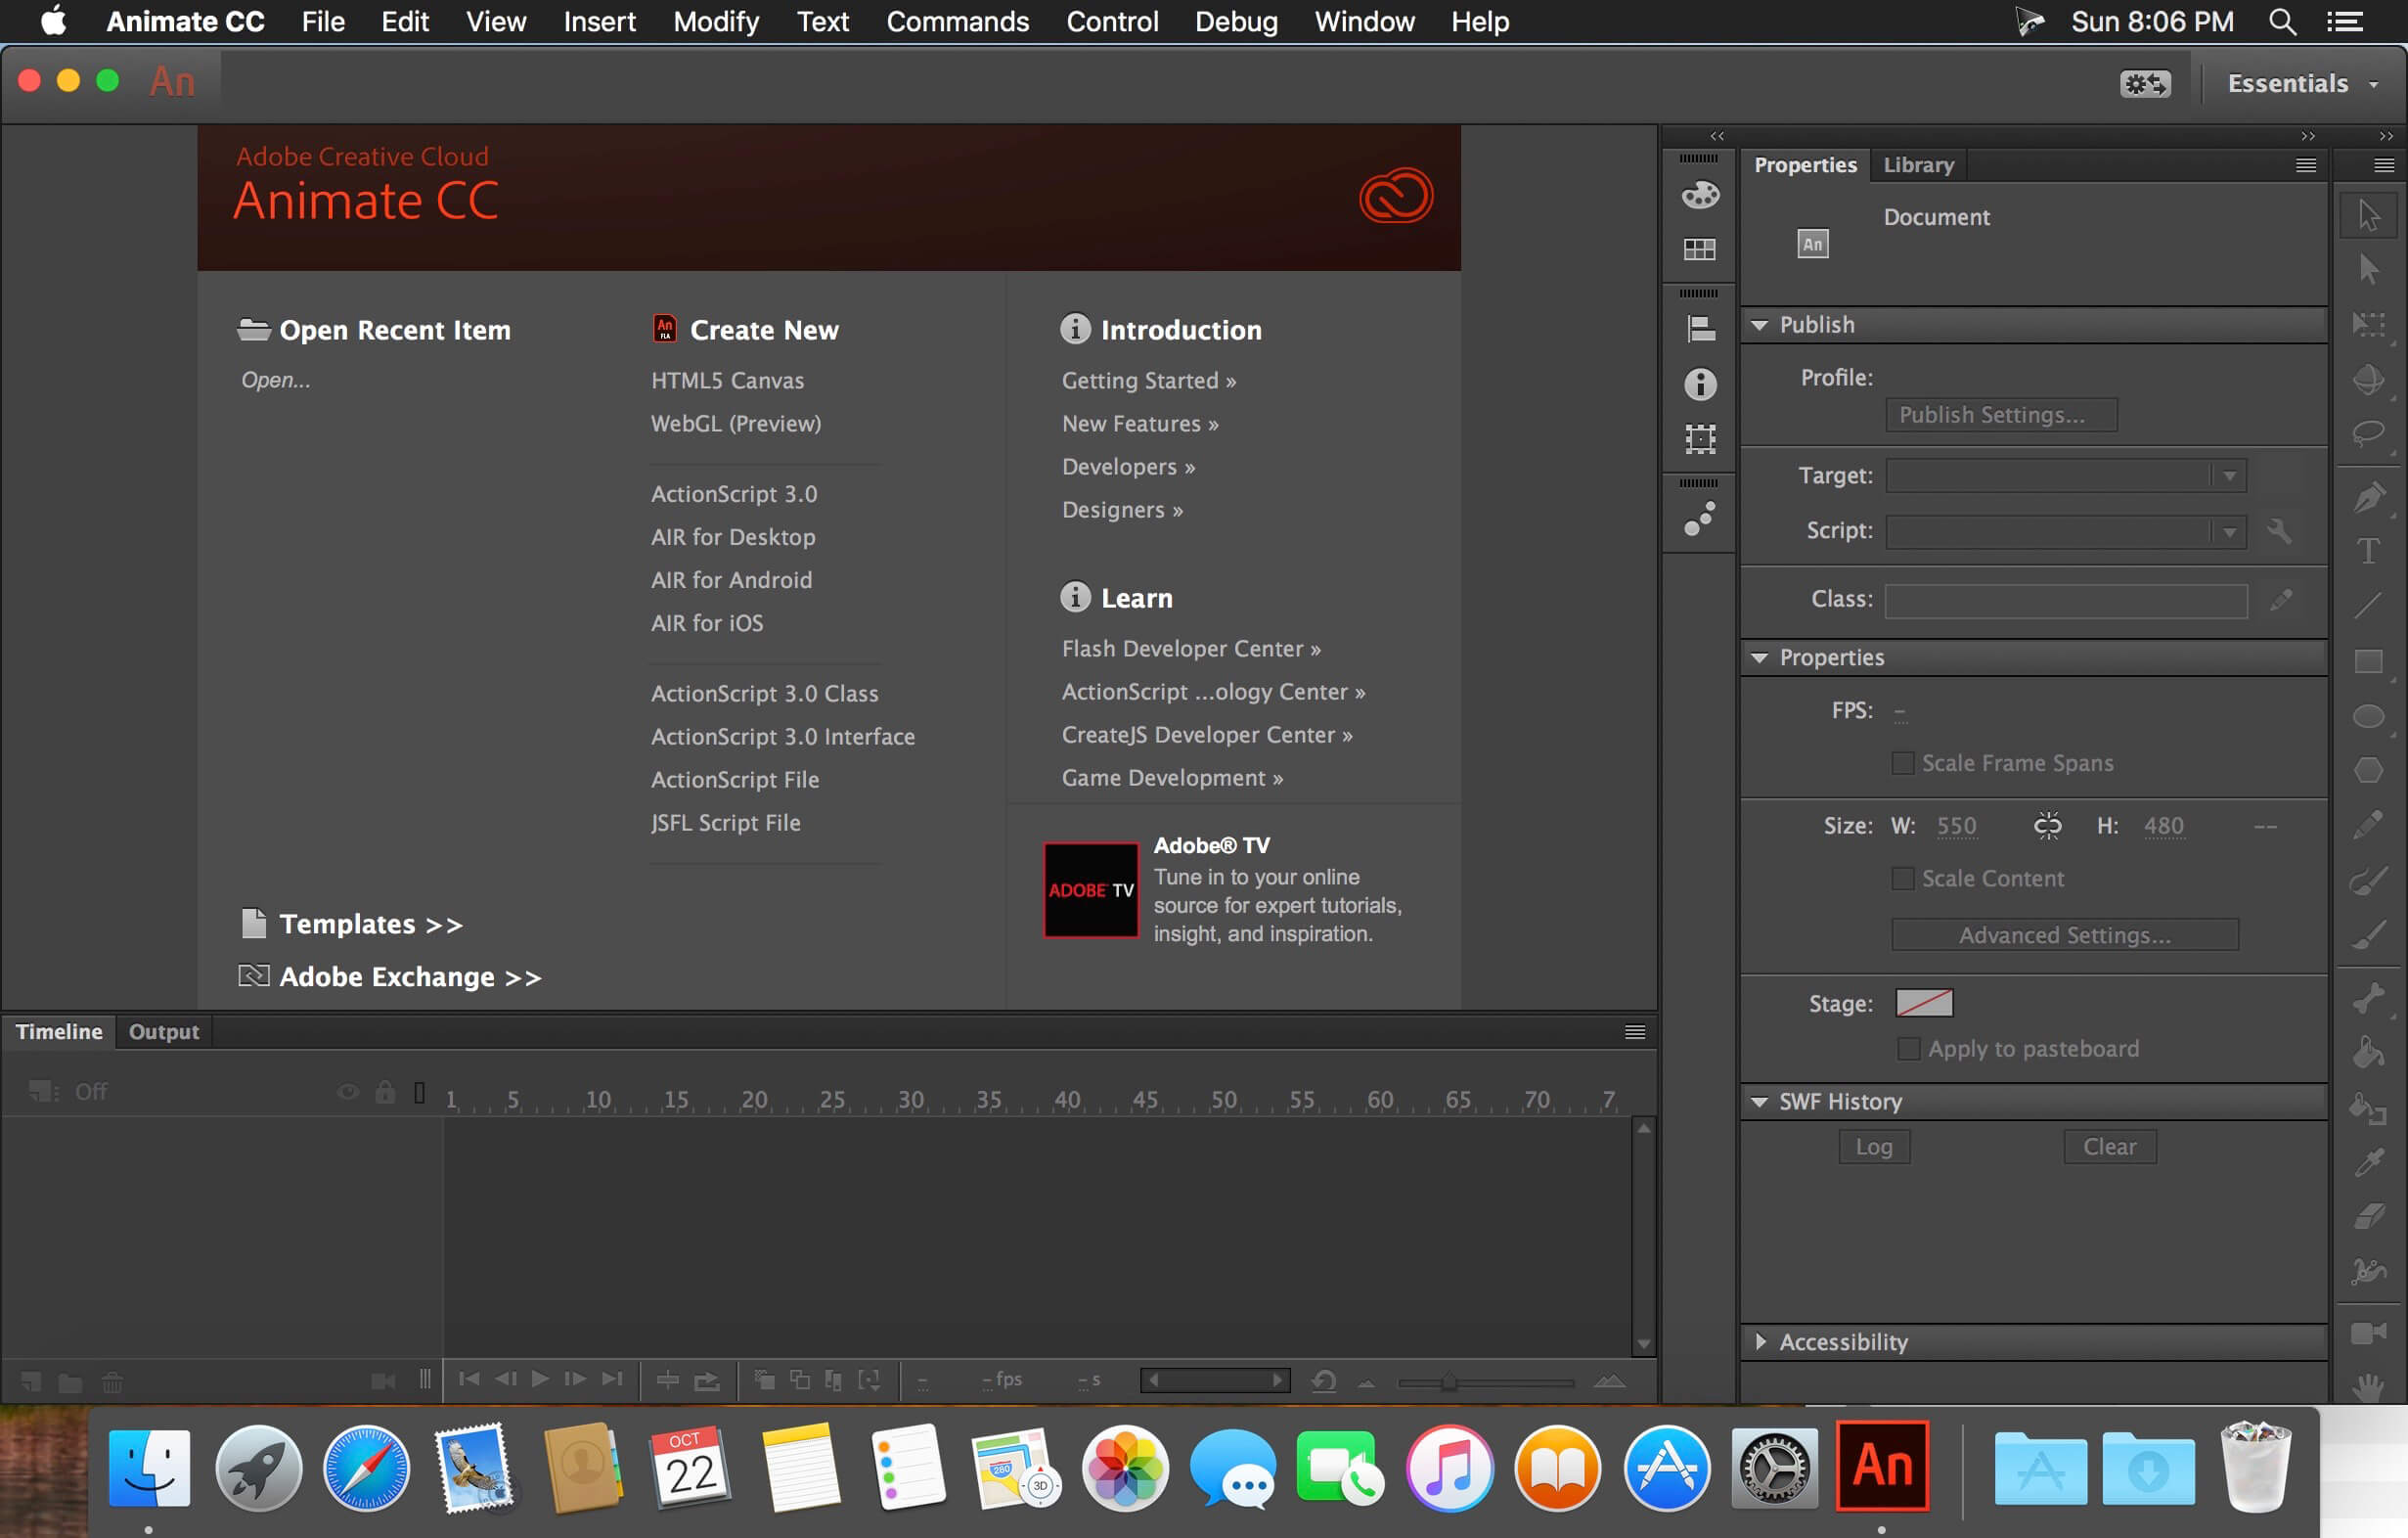The height and width of the screenshot is (1538, 2408).
Task: Open the Getting Started link
Action: [1149, 381]
